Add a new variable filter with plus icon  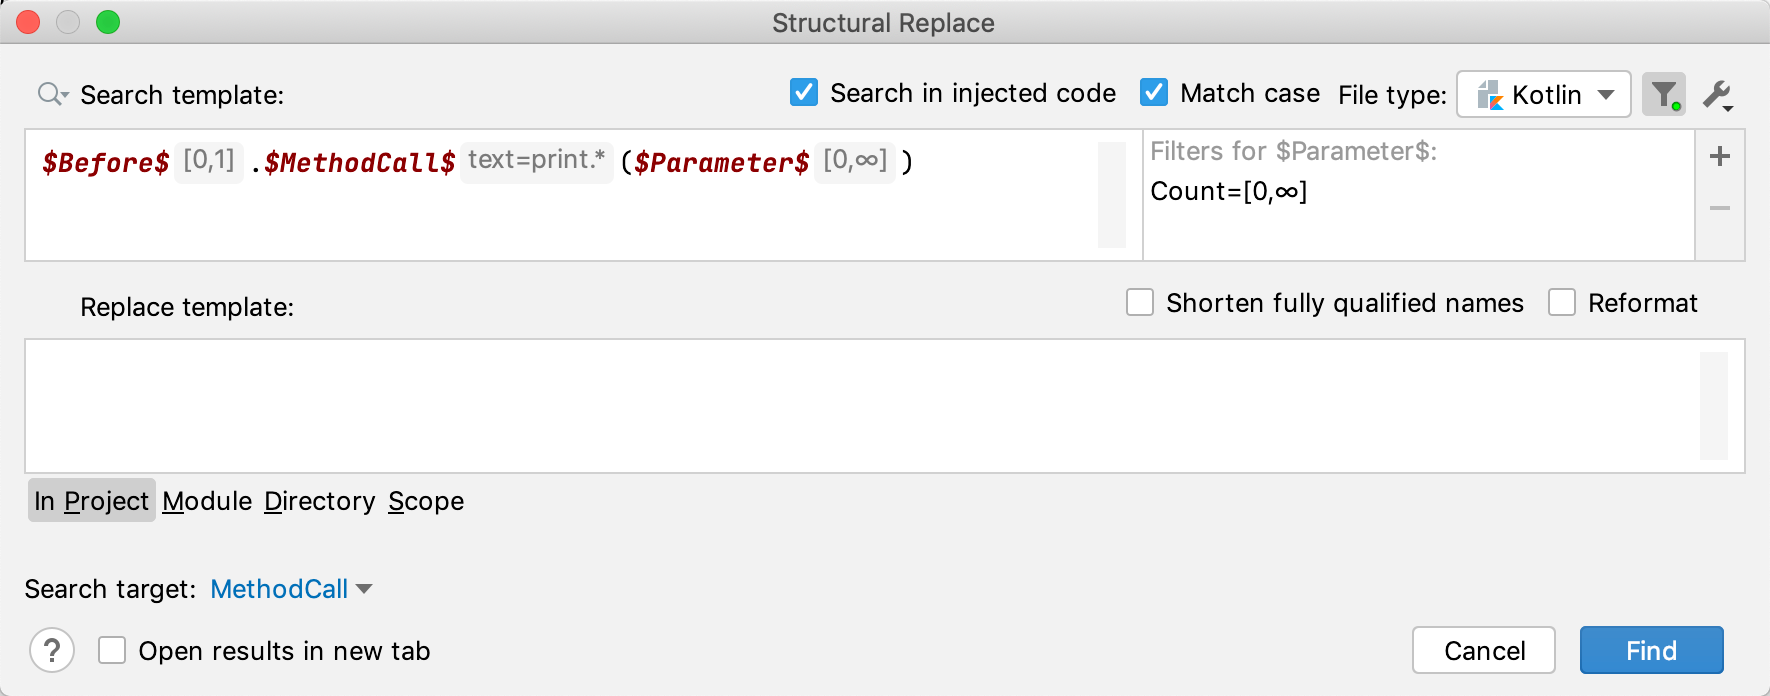point(1719,156)
